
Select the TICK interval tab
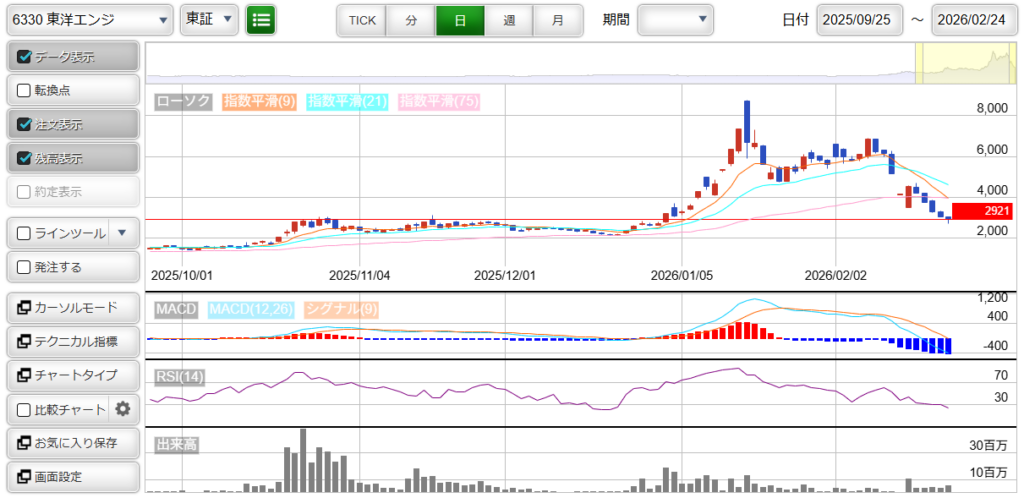362,20
